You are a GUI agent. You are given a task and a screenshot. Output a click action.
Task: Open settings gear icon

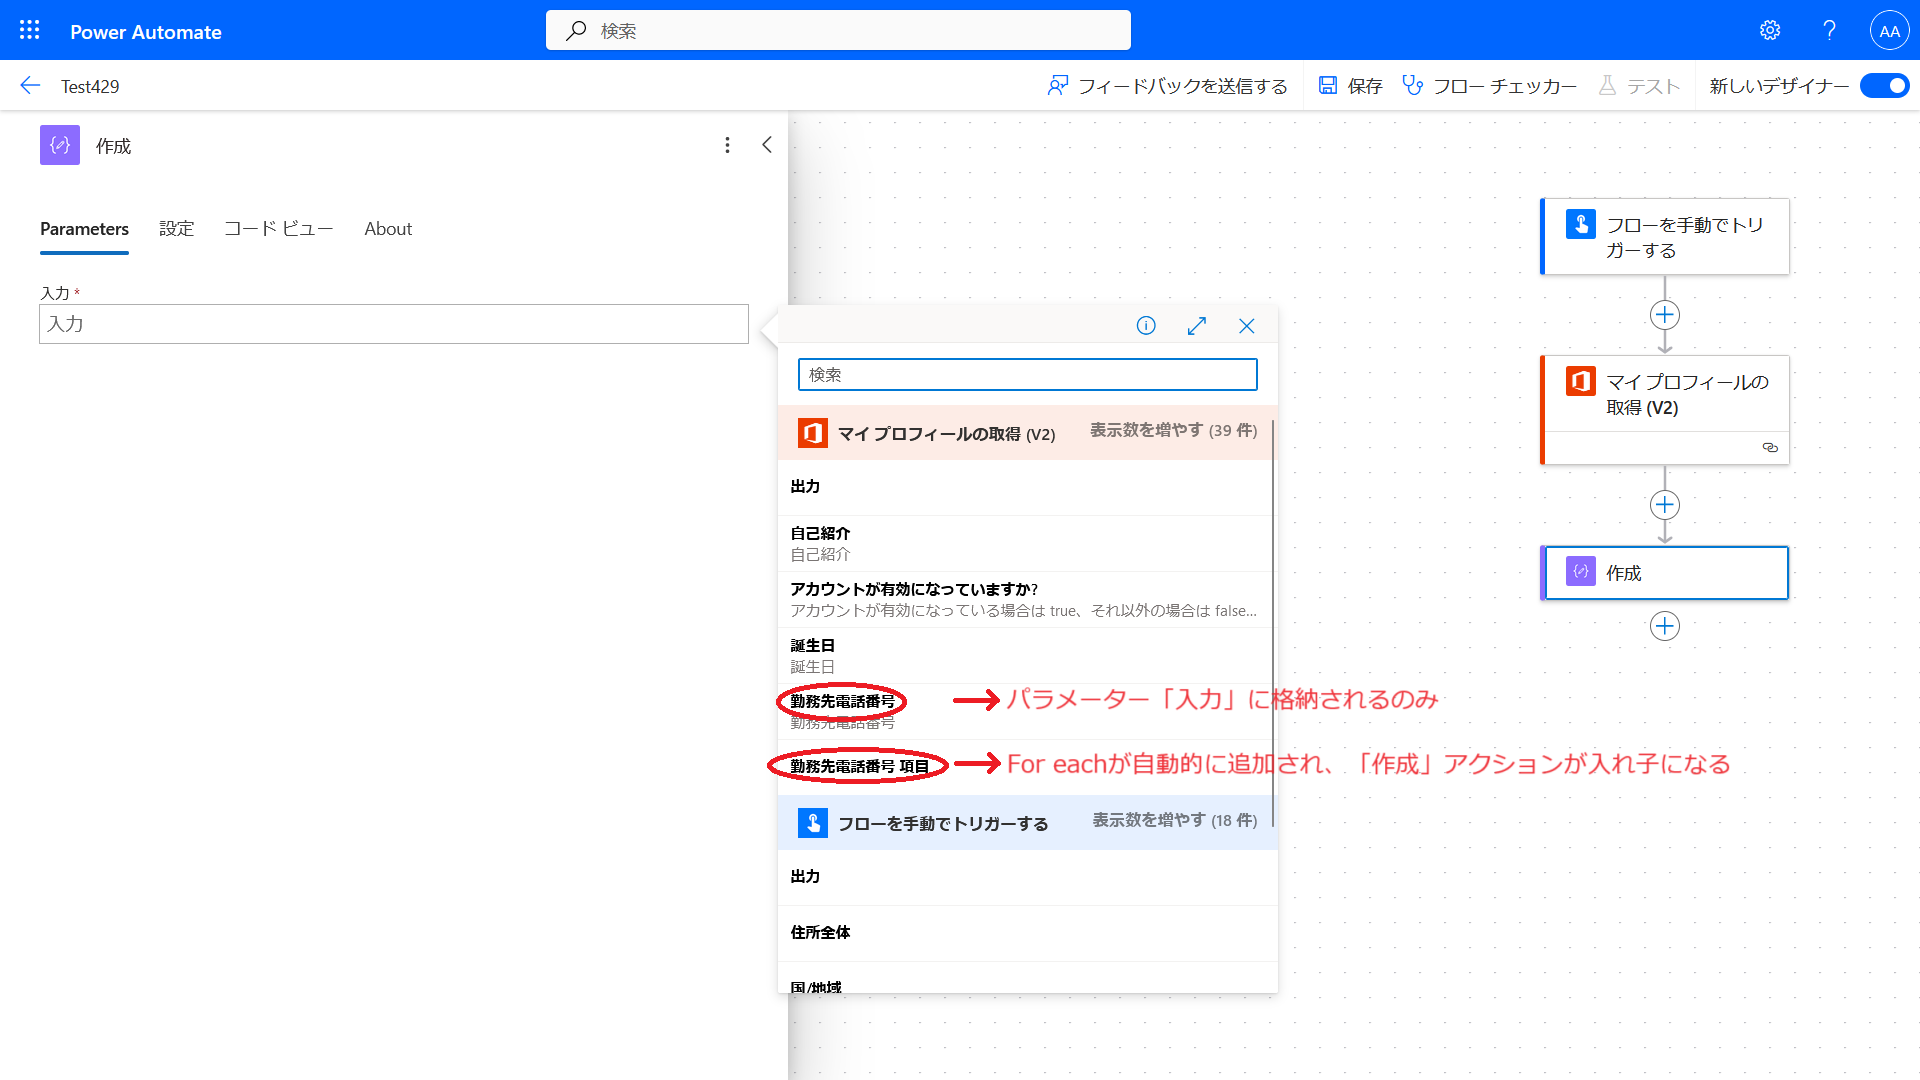pyautogui.click(x=1770, y=31)
